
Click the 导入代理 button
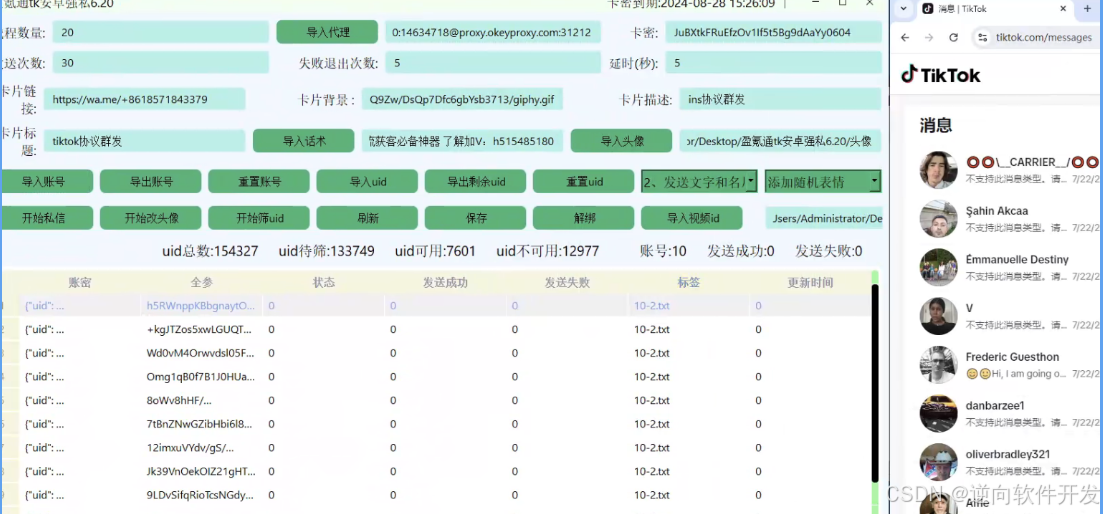(x=327, y=32)
